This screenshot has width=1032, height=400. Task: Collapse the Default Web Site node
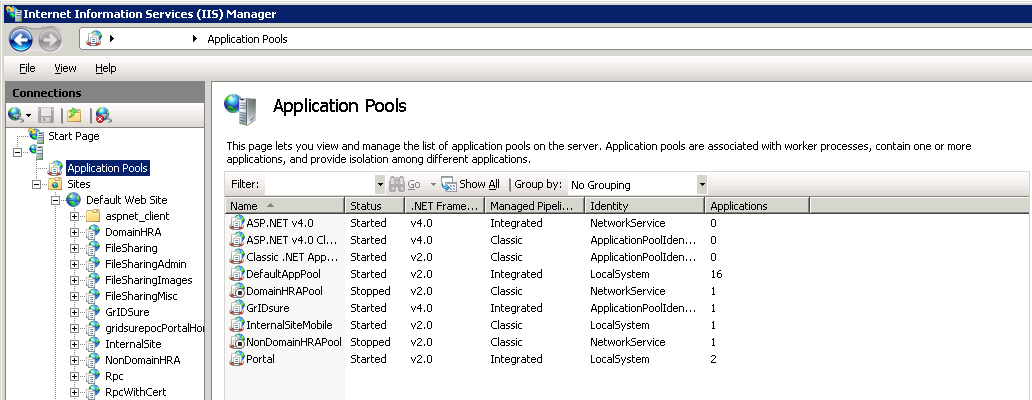[x=55, y=200]
